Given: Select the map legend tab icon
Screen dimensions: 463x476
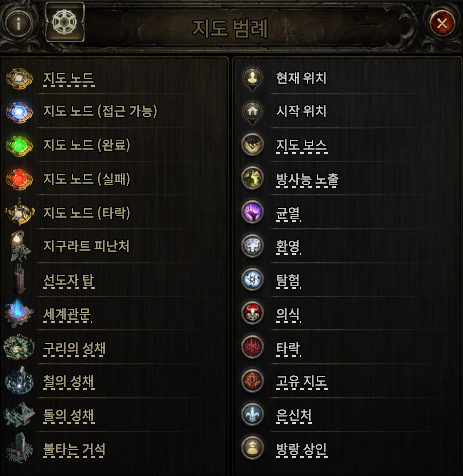Looking at the screenshot, I should point(65,22).
